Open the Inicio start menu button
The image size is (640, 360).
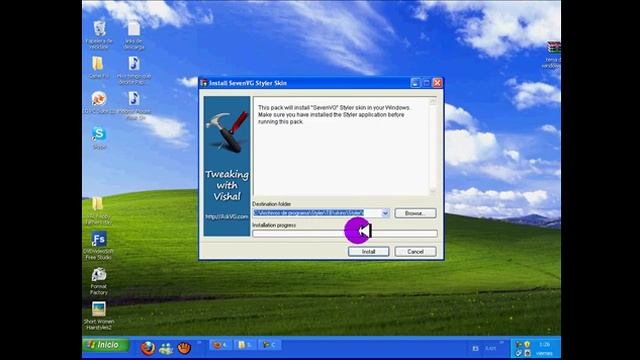[106, 345]
